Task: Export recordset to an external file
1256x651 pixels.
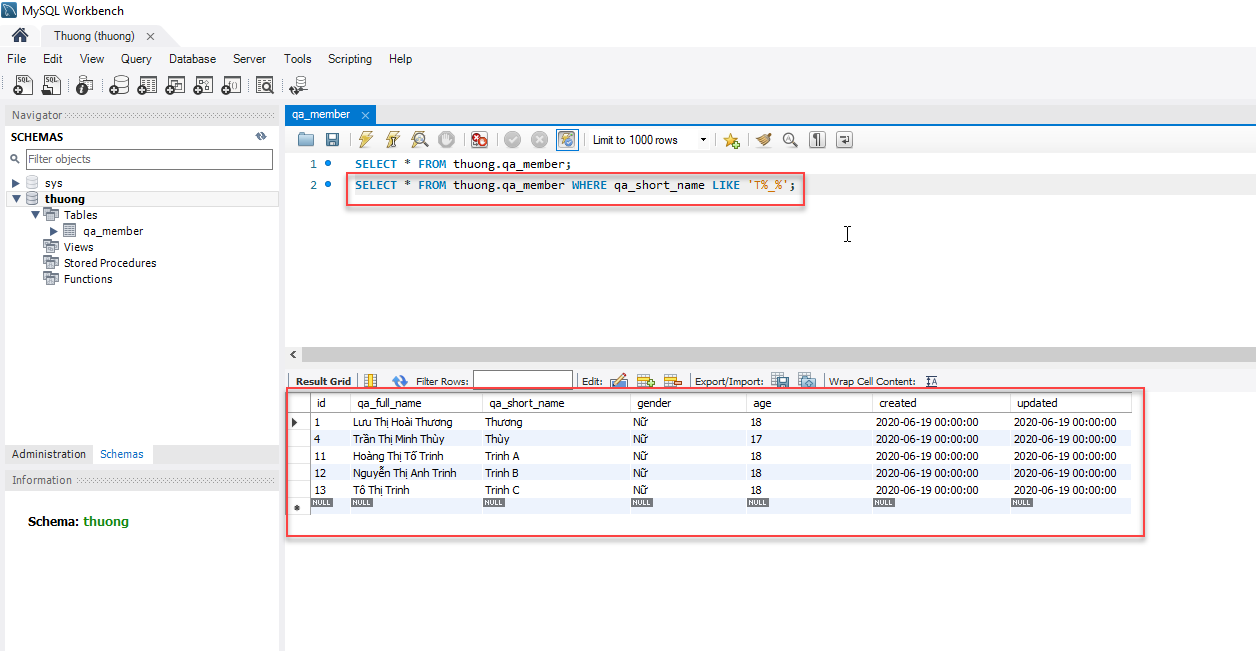Action: pyautogui.click(x=780, y=381)
